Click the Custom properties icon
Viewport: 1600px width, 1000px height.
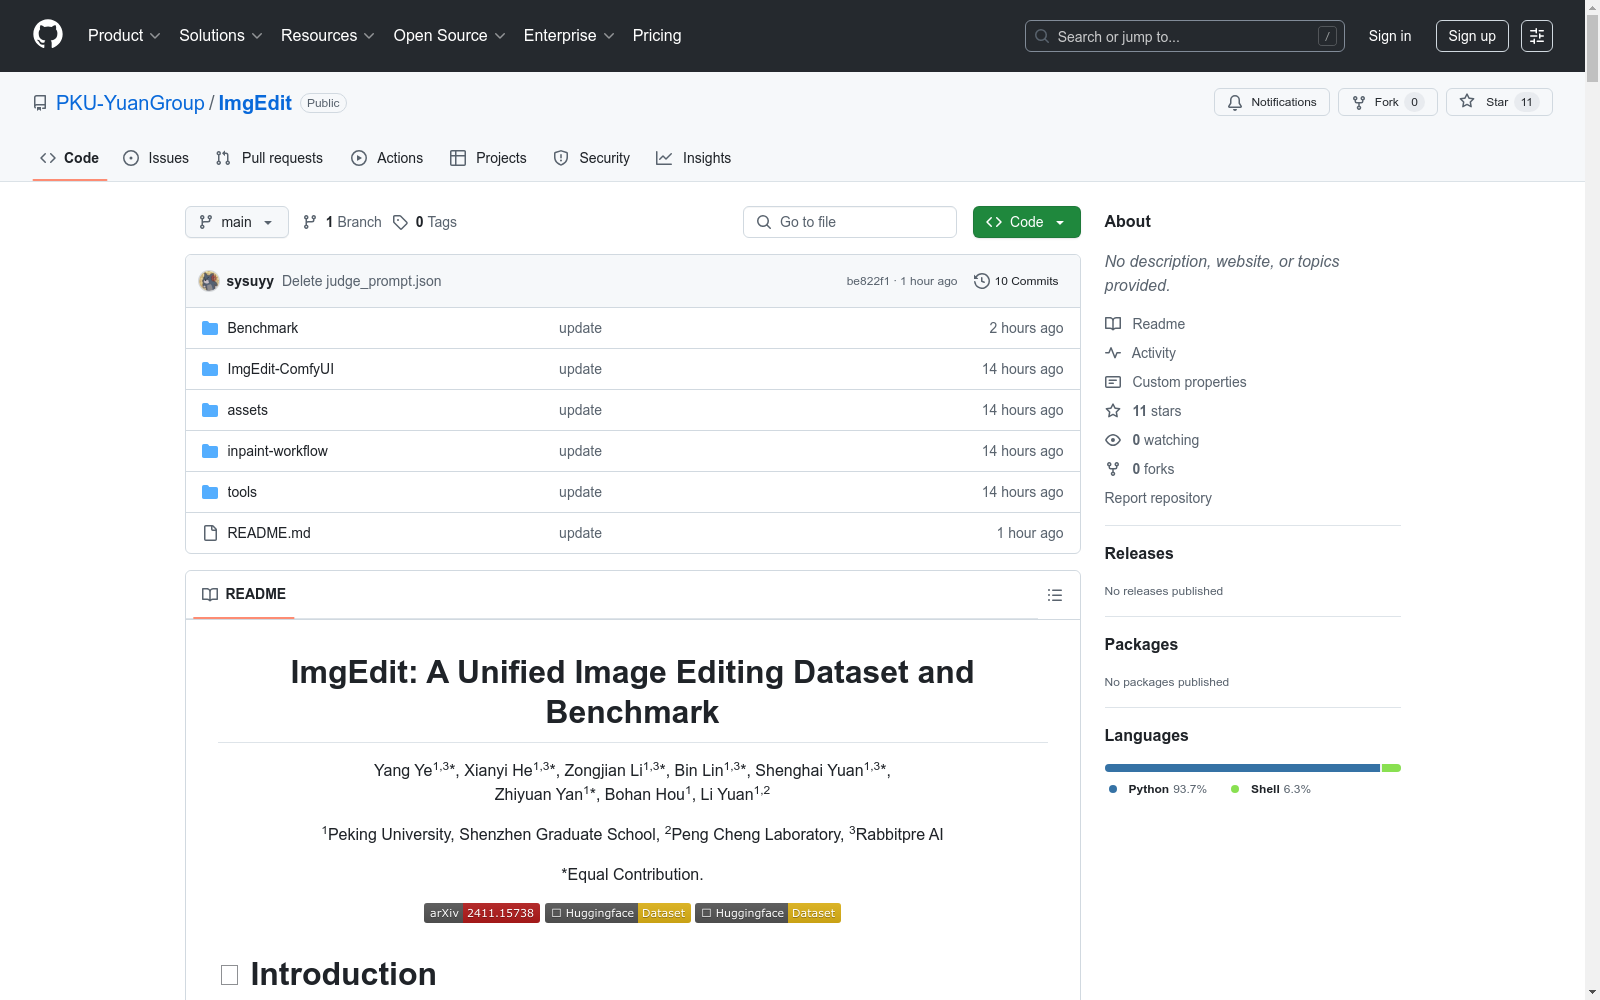1113,382
